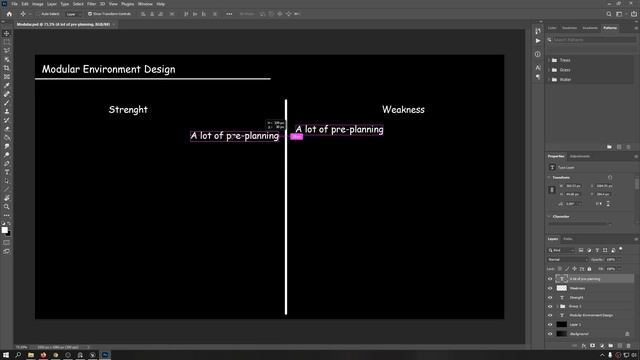Open the three-dots align options

tap(229, 14)
